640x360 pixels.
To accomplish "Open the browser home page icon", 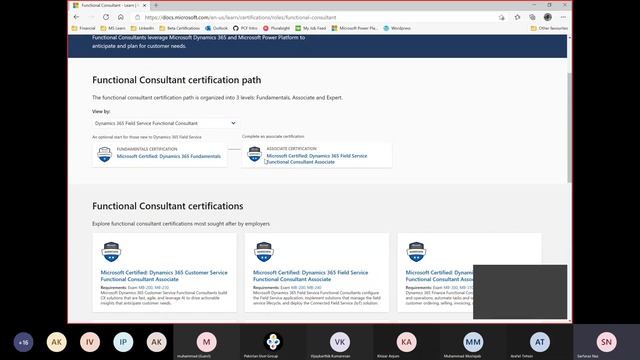I will pyautogui.click(x=121, y=17).
